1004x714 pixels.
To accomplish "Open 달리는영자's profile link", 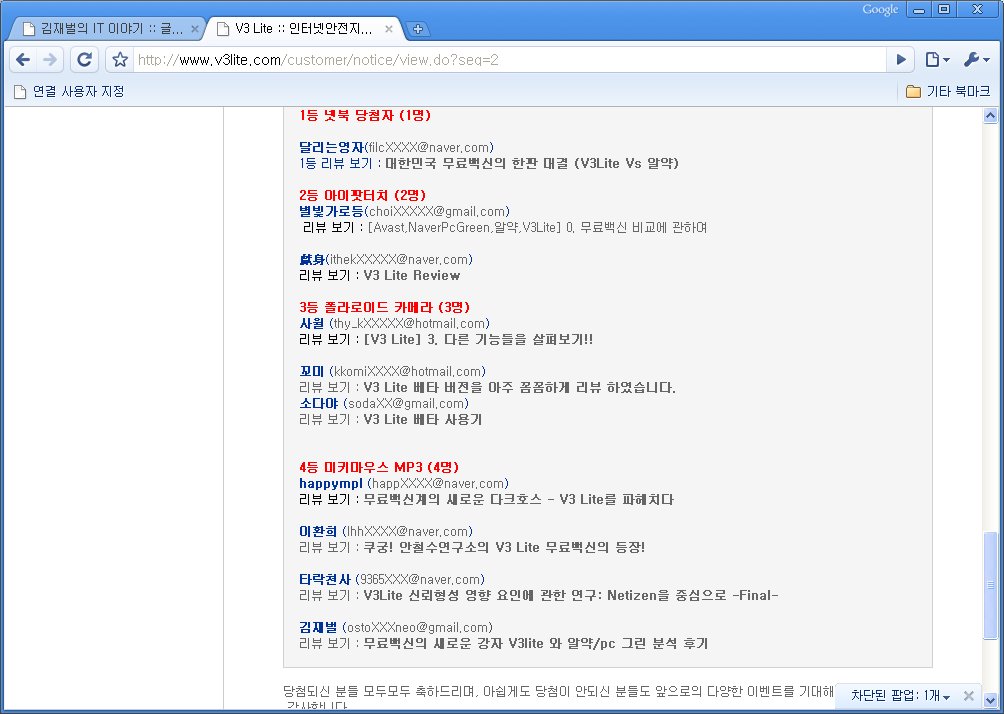I will pyautogui.click(x=332, y=147).
